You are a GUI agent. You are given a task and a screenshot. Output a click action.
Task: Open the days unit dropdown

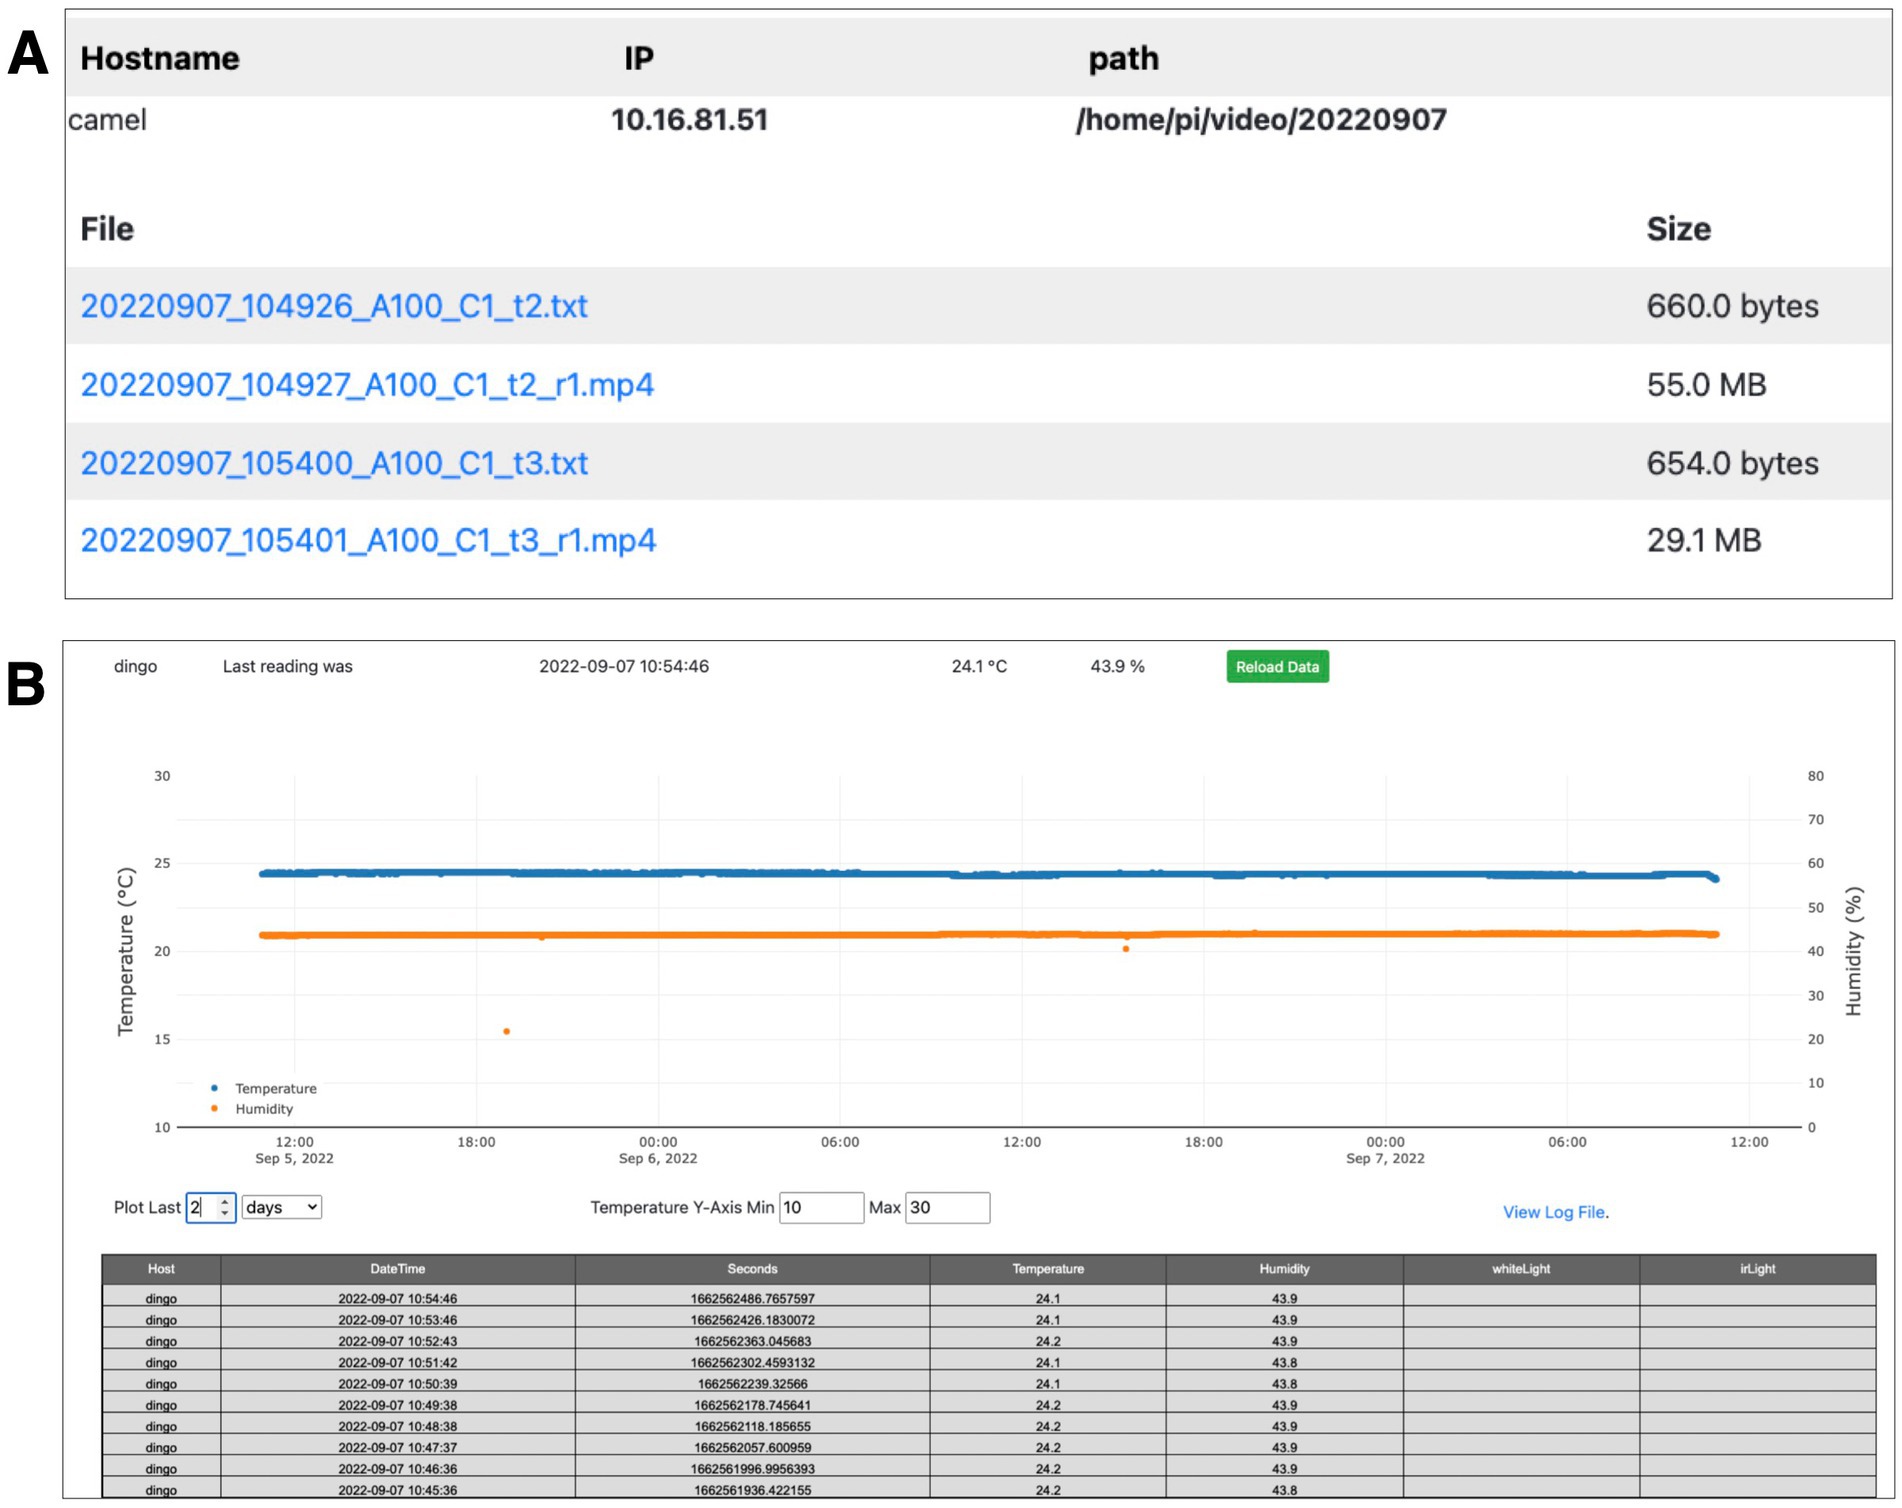click(x=281, y=1208)
